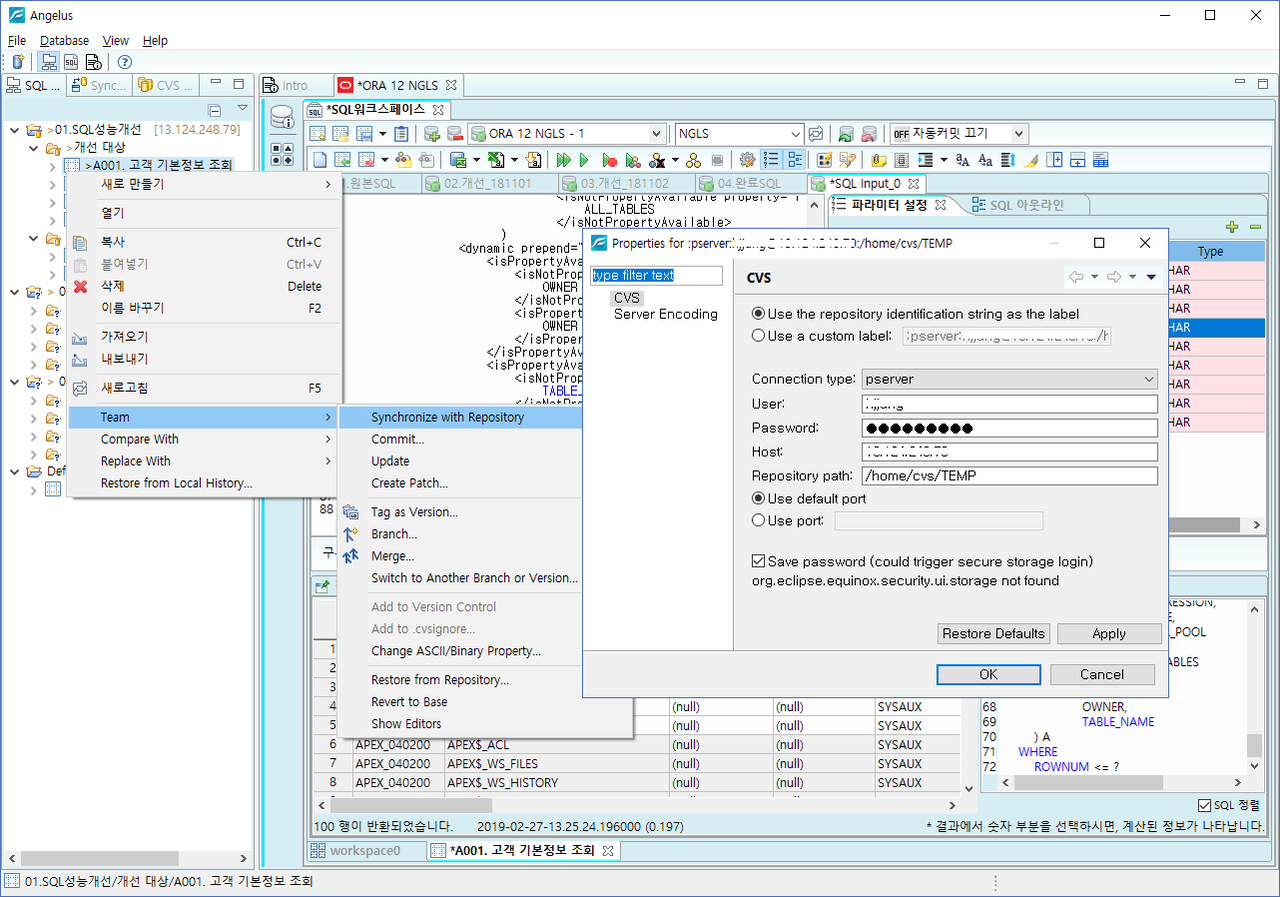This screenshot has width=1280, height=897.
Task: Click the new blank document icon
Action: (320, 160)
